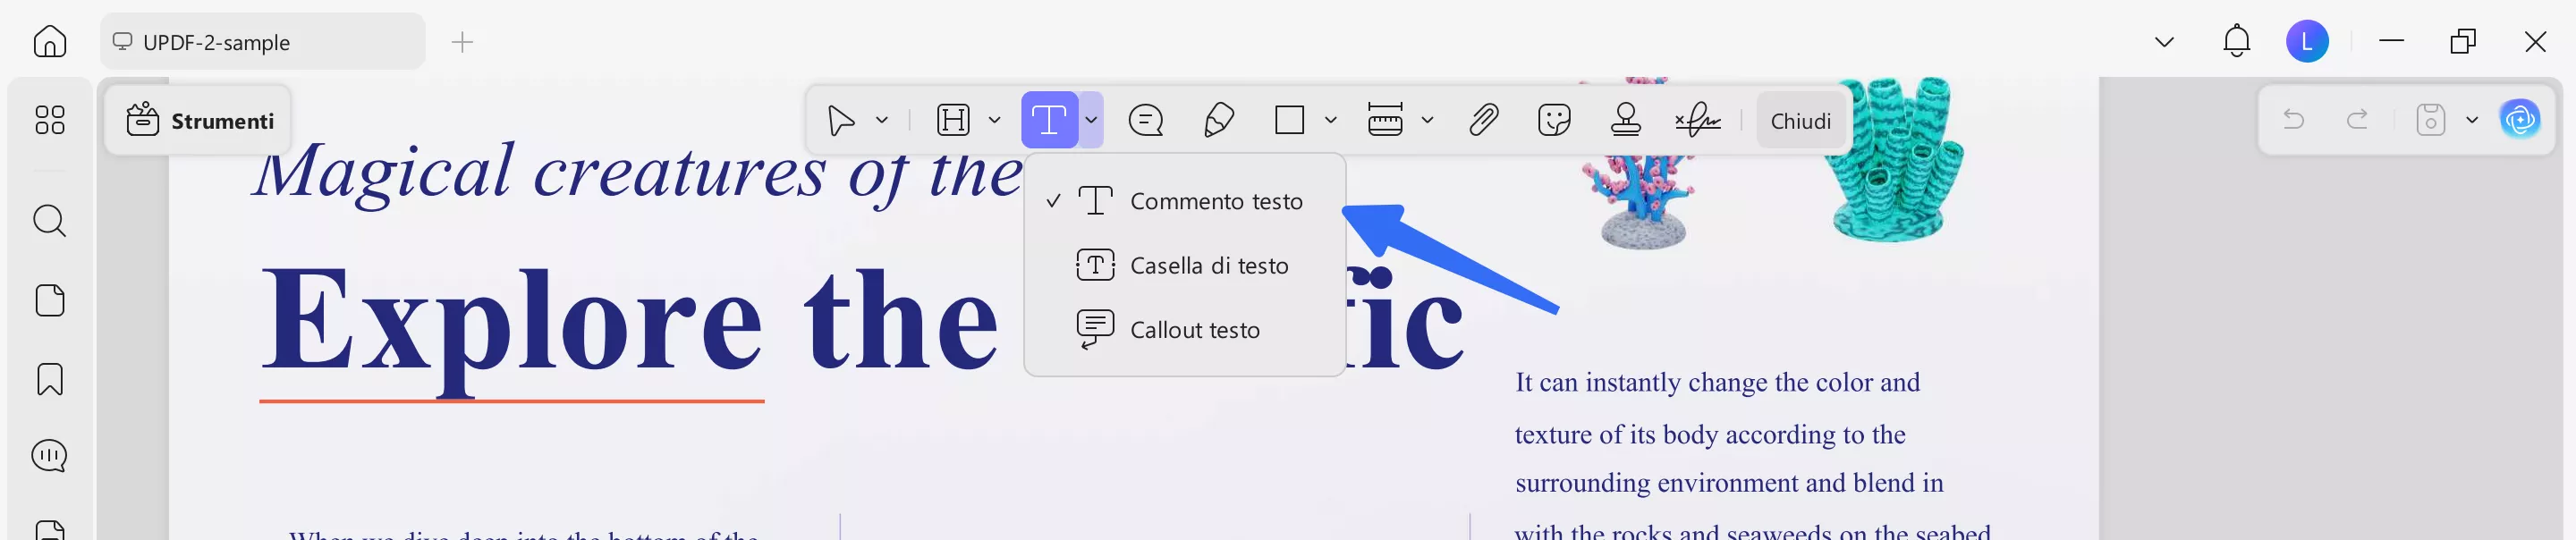Open the search tool in sidebar
The image size is (2576, 540).
pyautogui.click(x=49, y=220)
